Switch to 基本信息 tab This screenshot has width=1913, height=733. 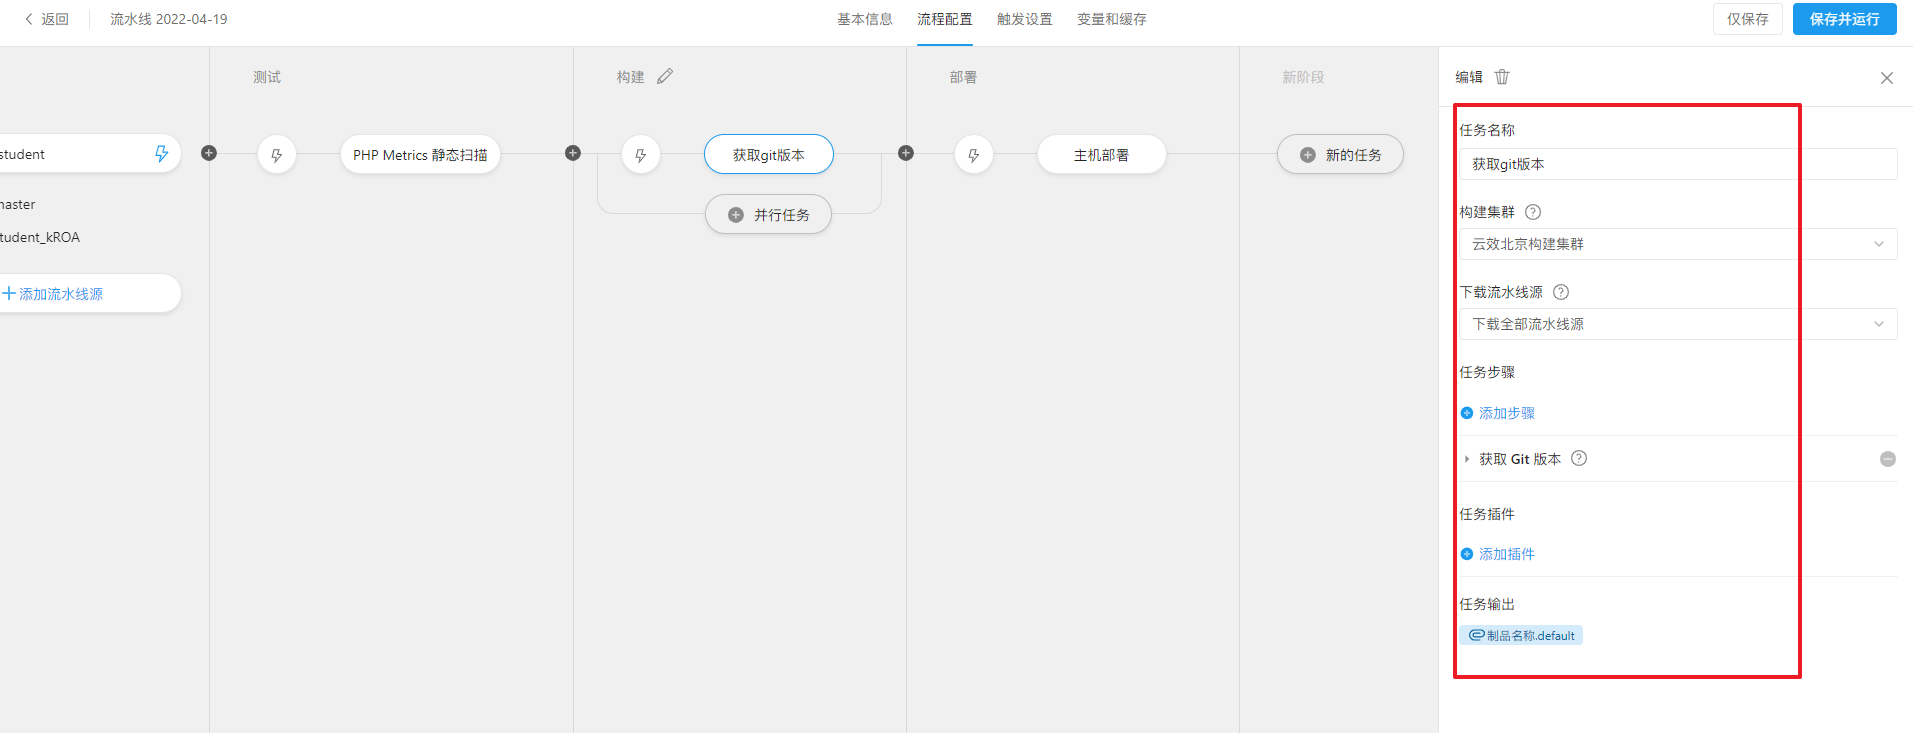pyautogui.click(x=865, y=19)
